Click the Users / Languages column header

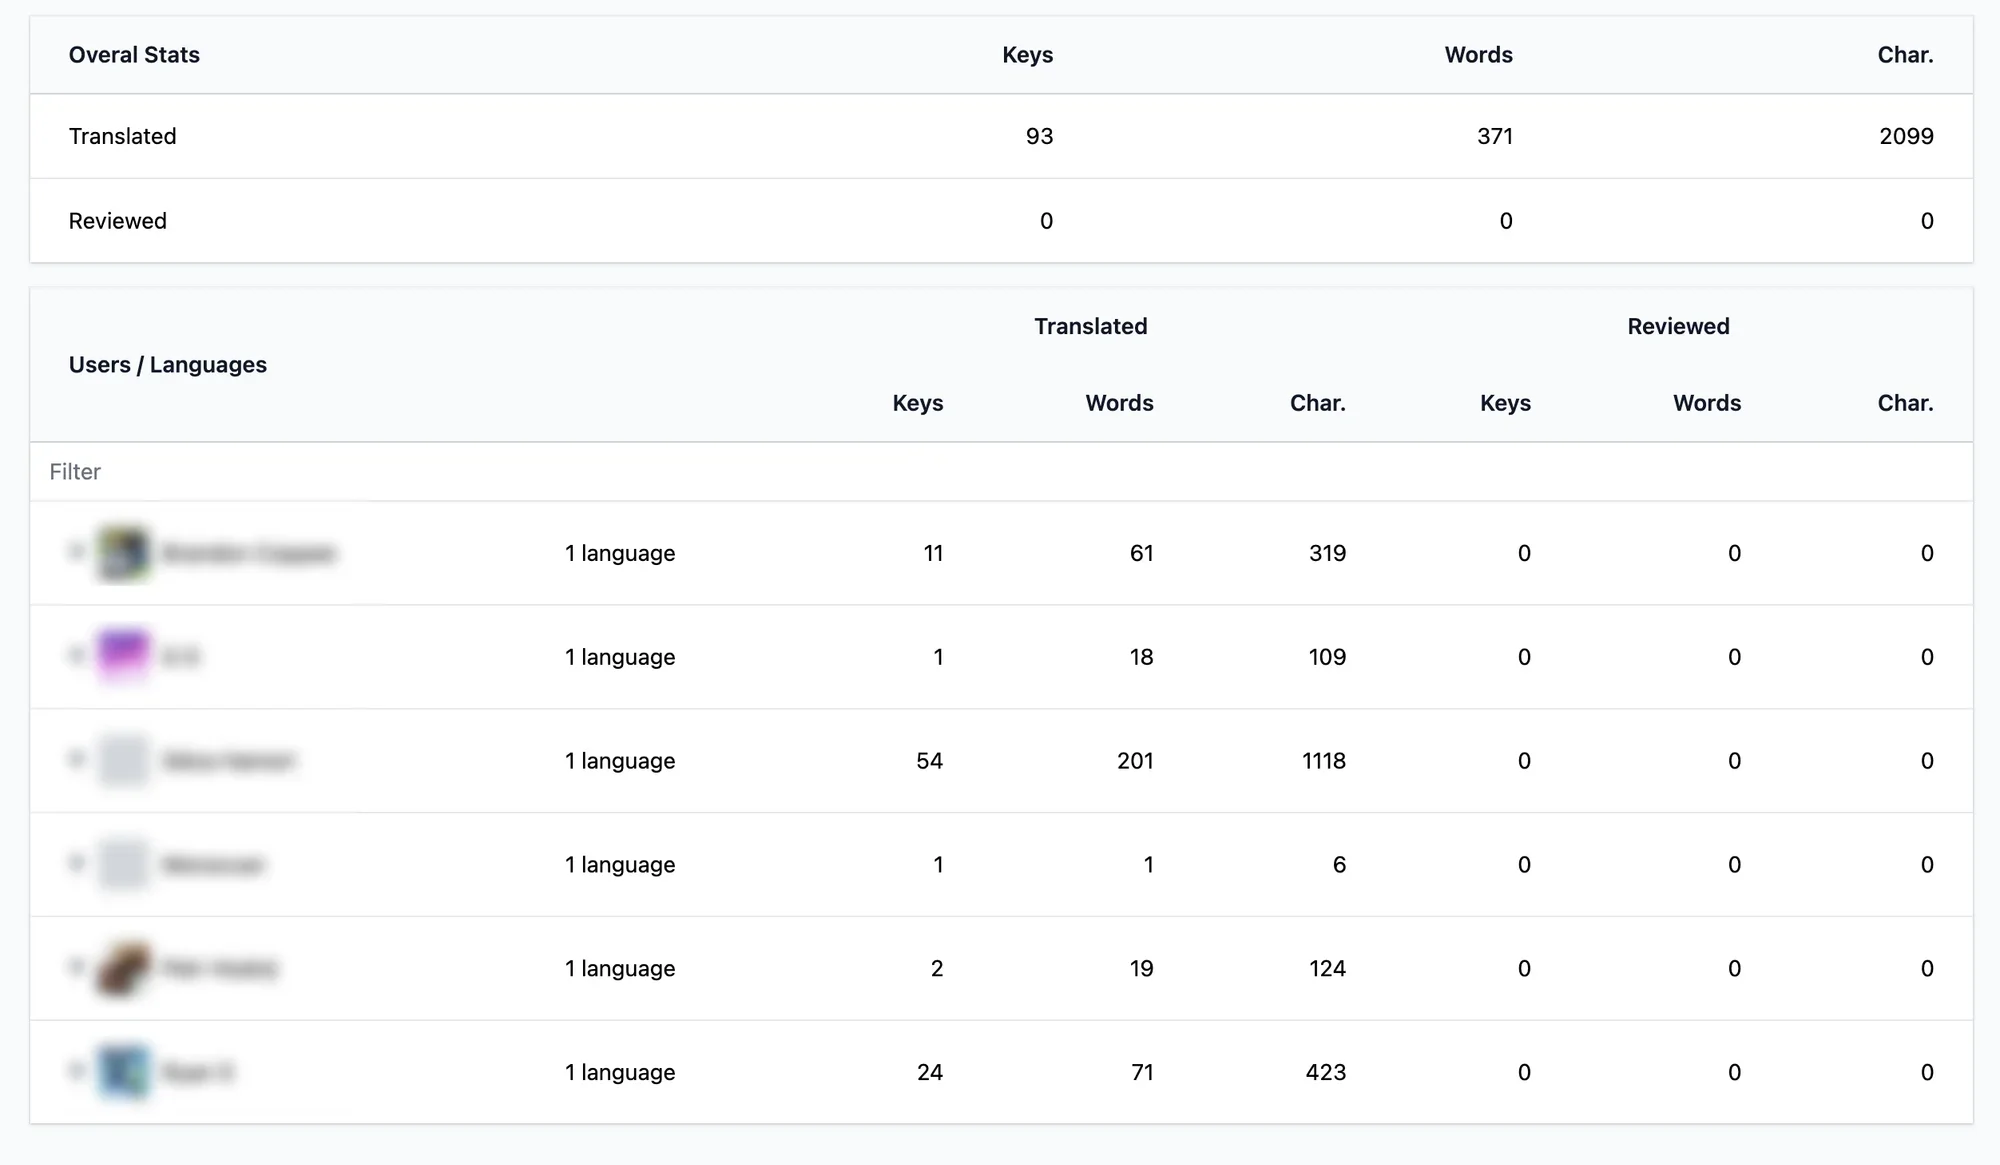pyautogui.click(x=168, y=365)
